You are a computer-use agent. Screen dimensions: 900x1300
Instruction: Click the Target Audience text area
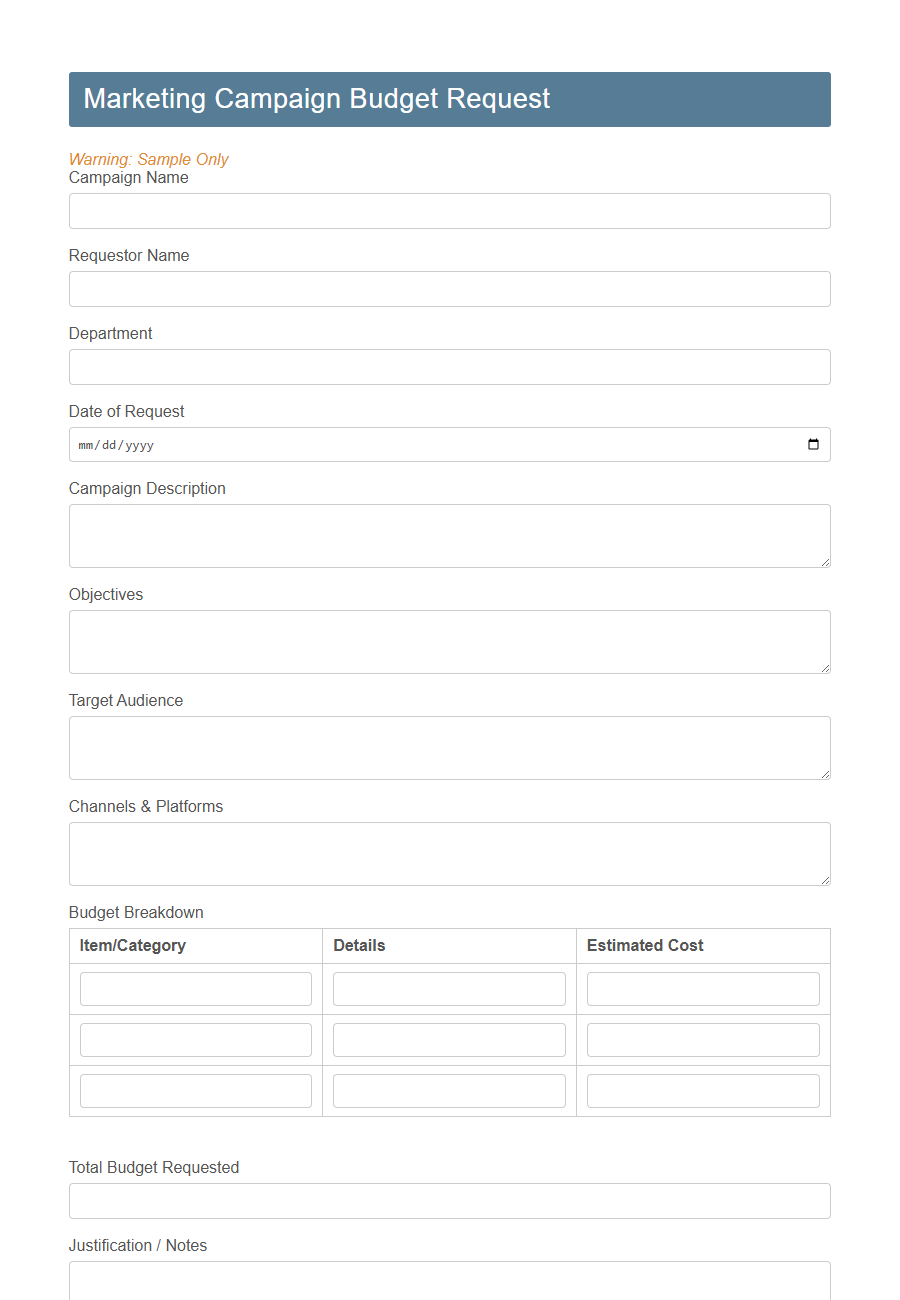[x=449, y=747]
